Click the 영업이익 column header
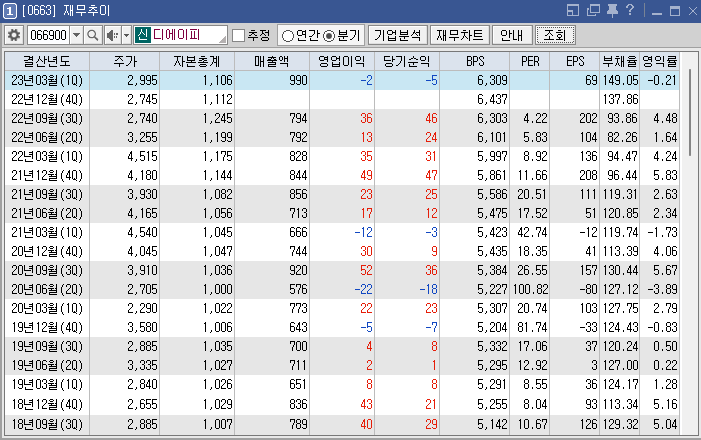The image size is (701, 440). (342, 61)
